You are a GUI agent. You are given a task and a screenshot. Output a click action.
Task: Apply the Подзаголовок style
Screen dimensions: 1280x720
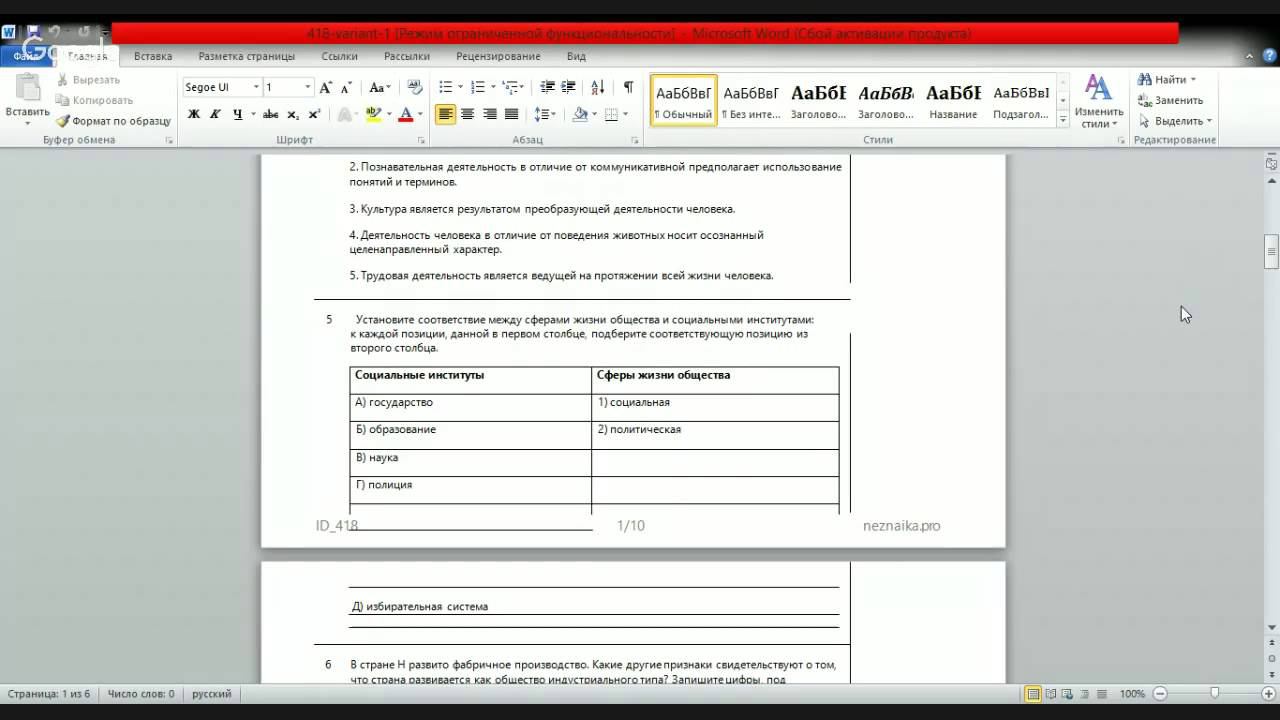coord(1021,100)
